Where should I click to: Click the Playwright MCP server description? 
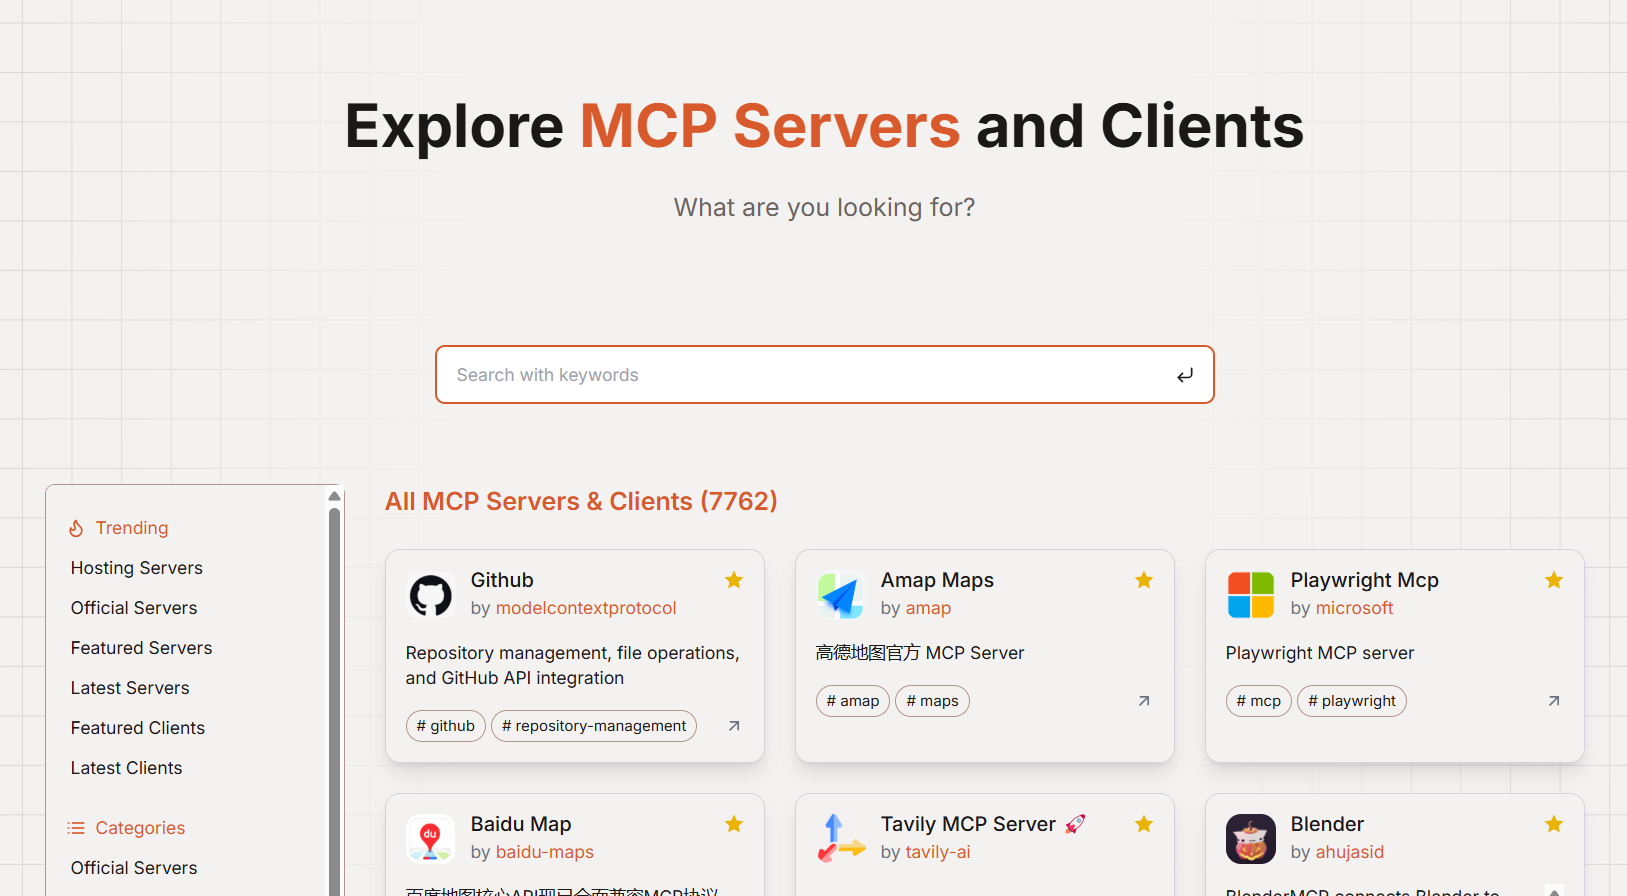click(1320, 653)
